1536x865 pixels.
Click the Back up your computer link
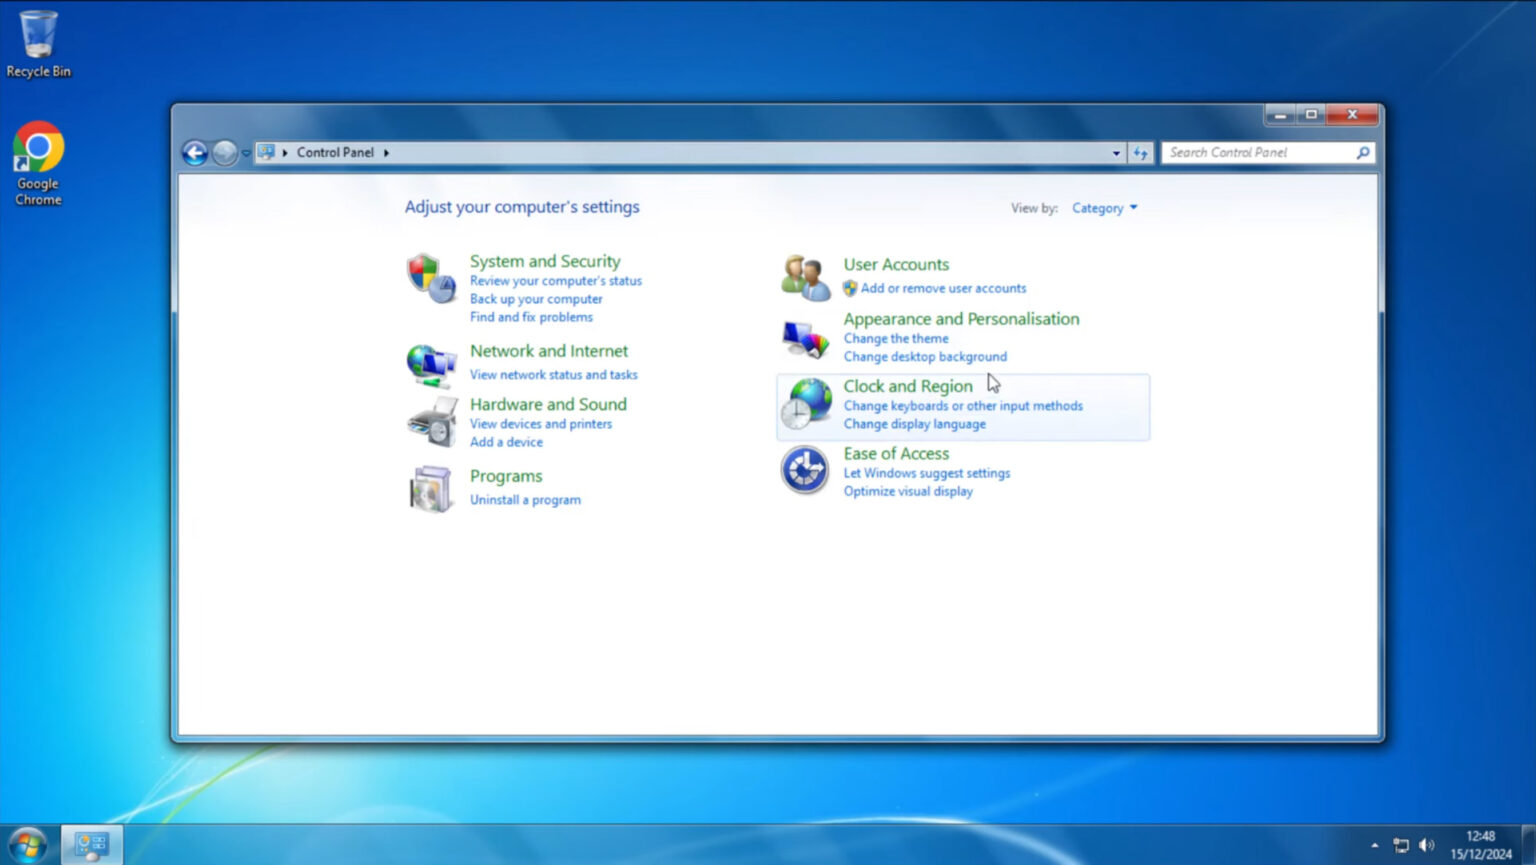536,298
